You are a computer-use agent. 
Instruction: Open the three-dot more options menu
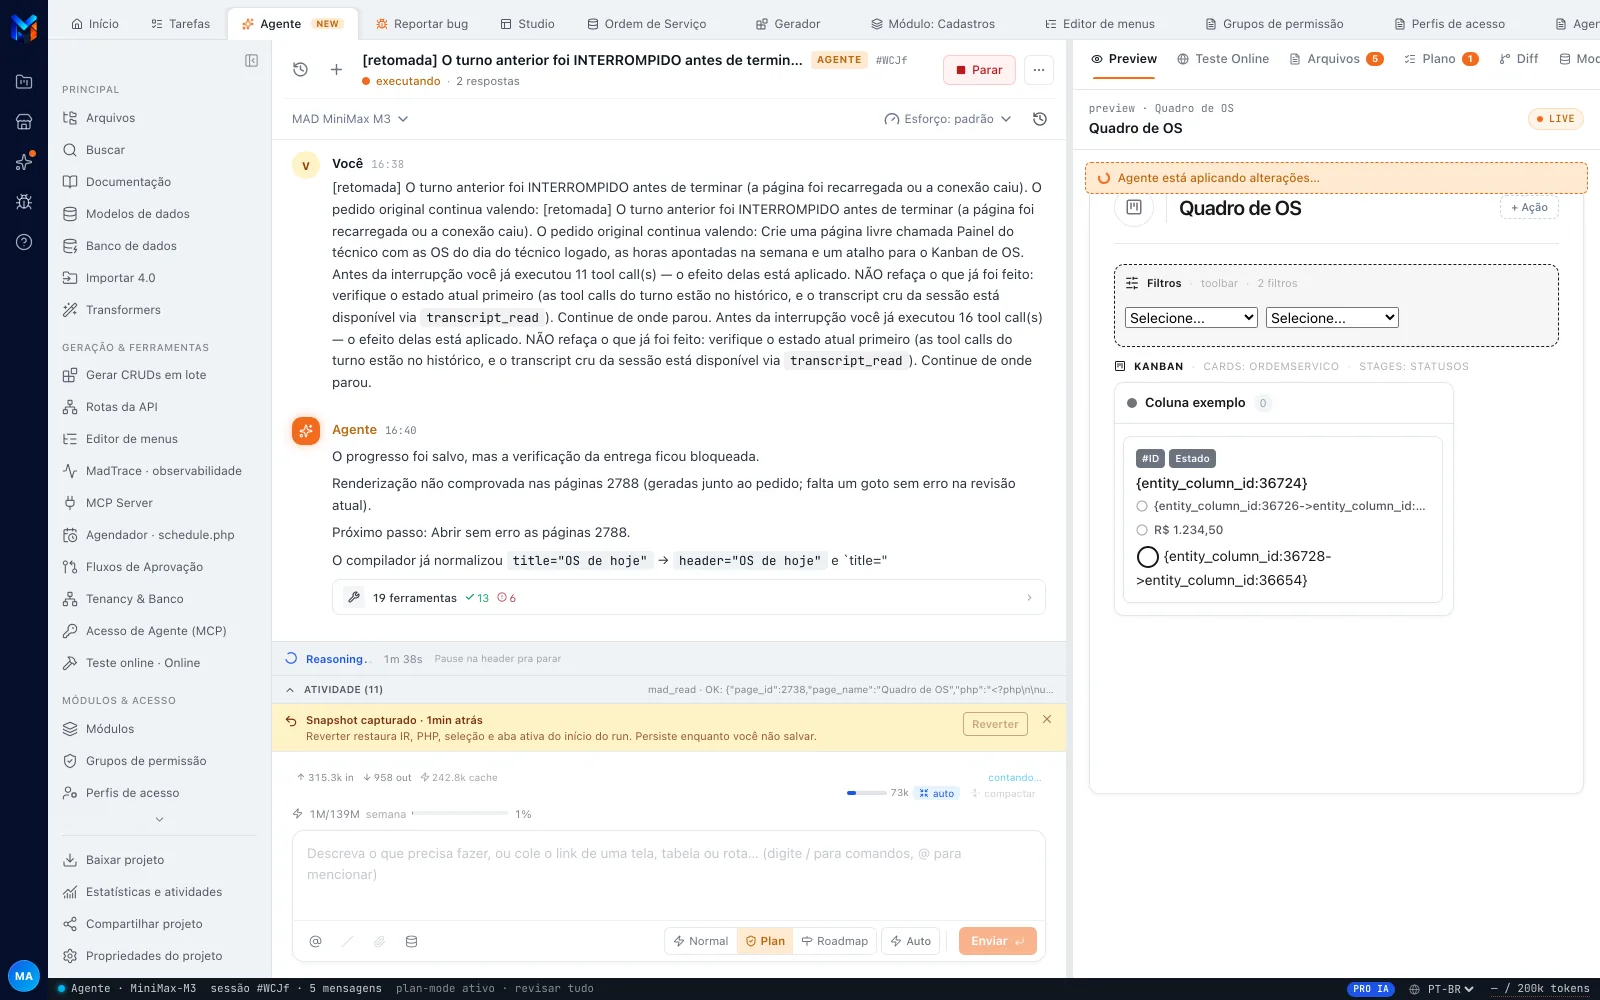click(x=1039, y=69)
